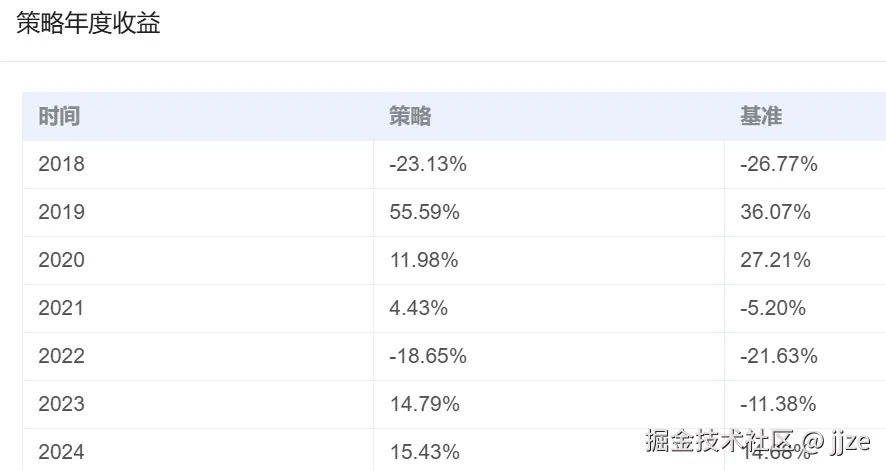
Task: Click the 2019 strategy value 55.59%
Action: 424,212
